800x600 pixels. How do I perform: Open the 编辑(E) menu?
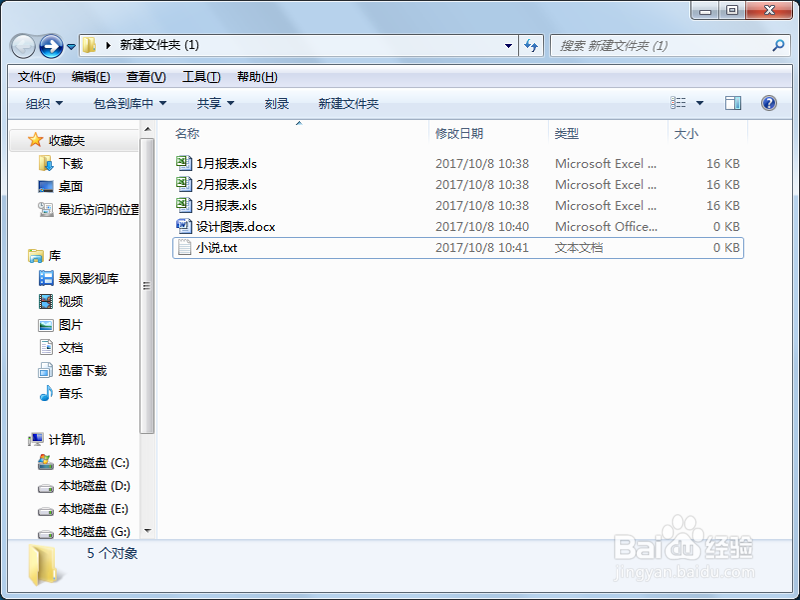[90, 77]
